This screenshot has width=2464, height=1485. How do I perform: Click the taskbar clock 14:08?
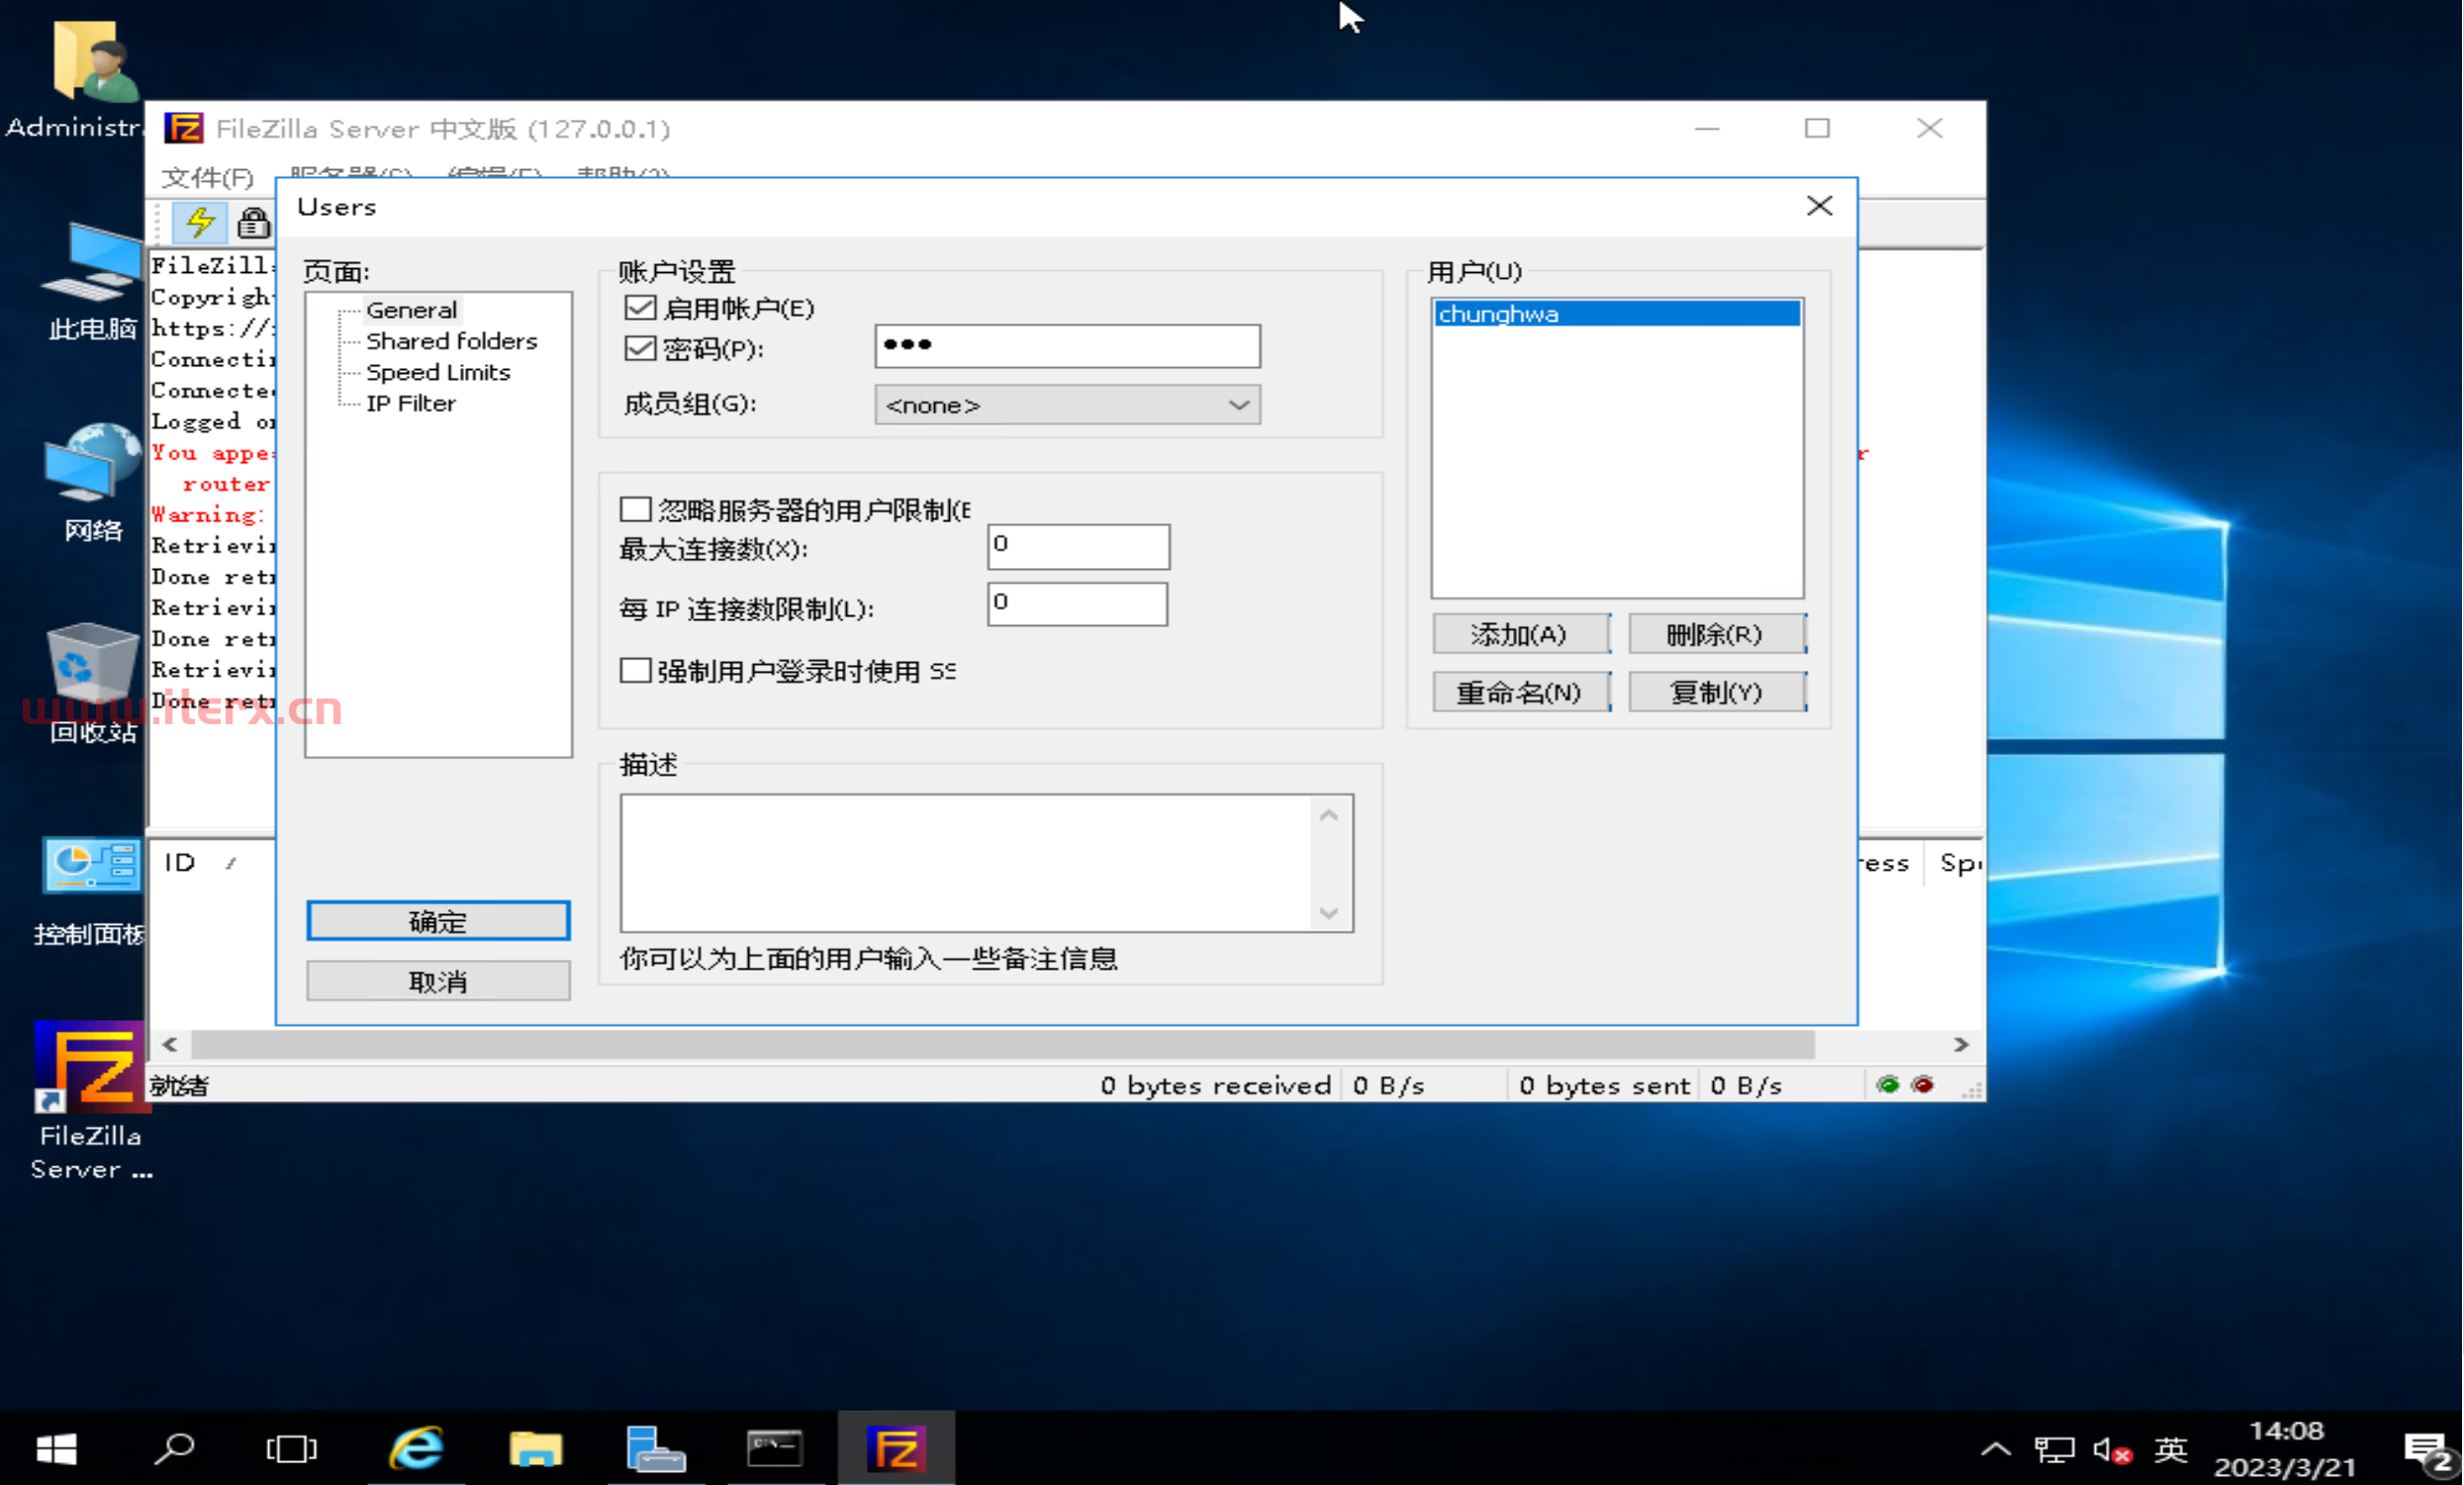pyautogui.click(x=2286, y=1448)
